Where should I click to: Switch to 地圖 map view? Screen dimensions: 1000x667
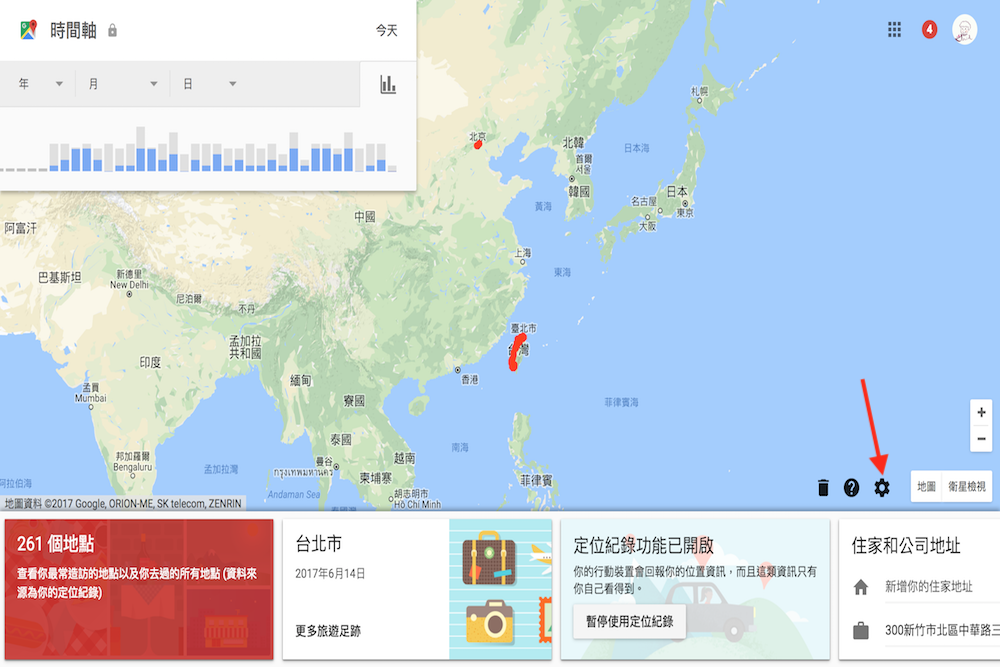click(x=927, y=486)
